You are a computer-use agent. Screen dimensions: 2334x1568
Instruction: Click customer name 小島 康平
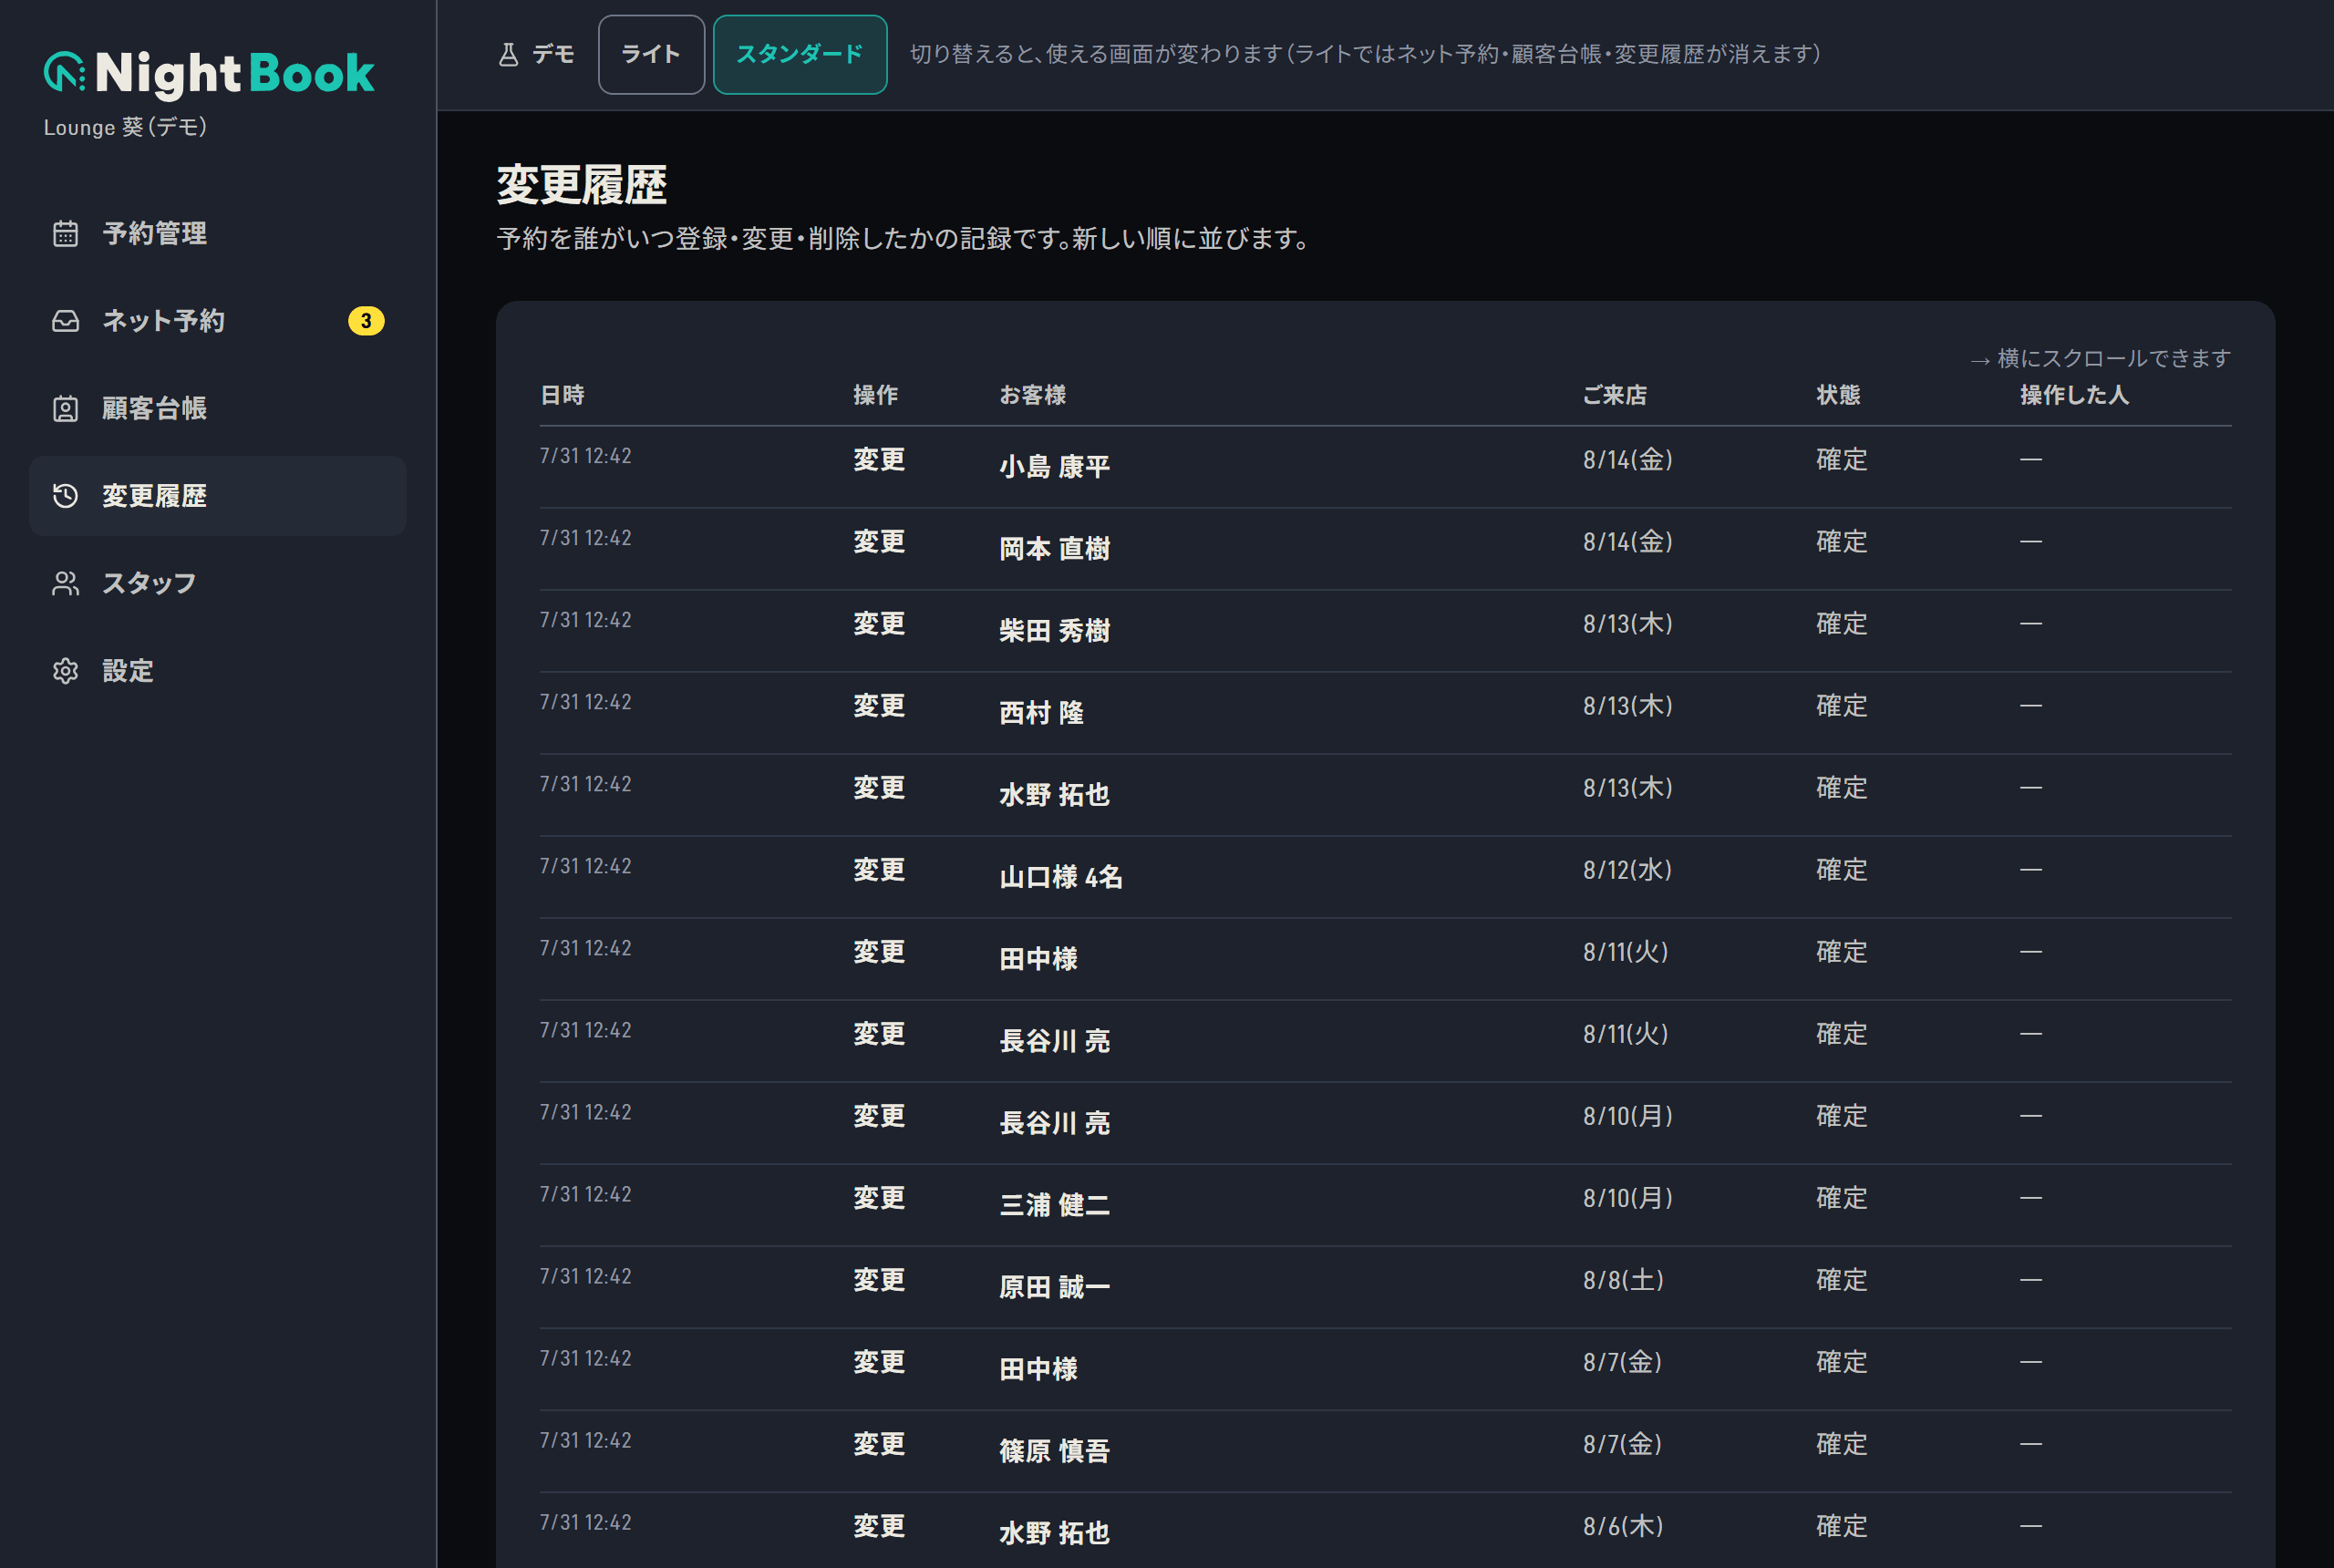coord(1054,467)
